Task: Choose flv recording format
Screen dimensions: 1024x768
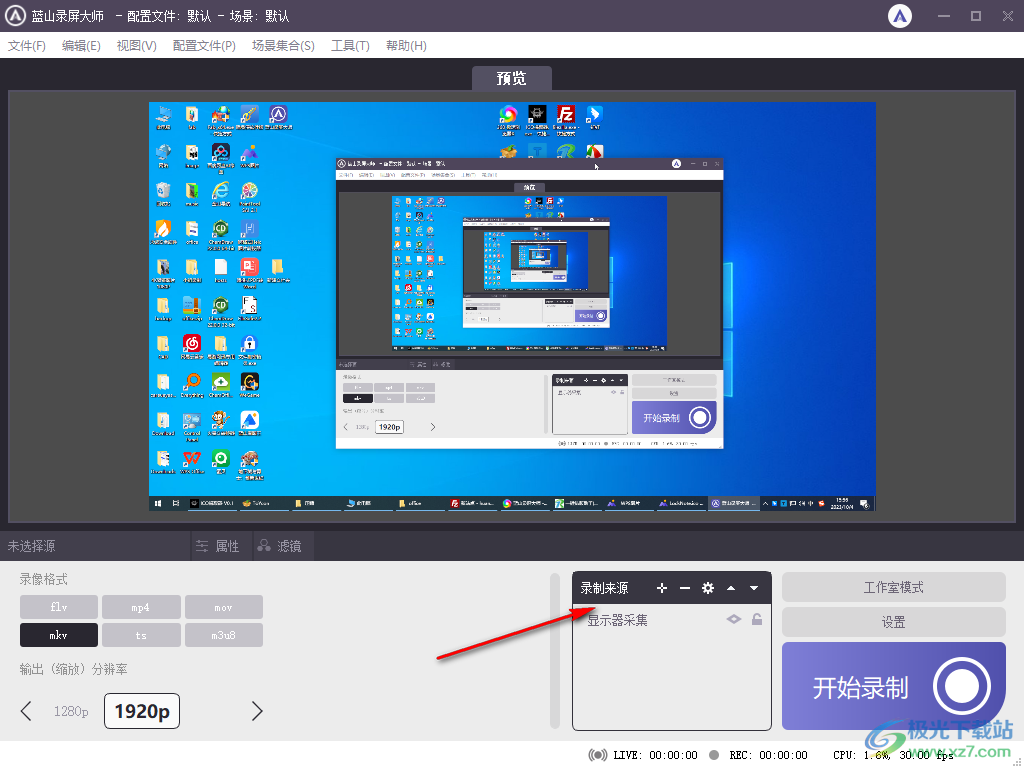Action: [59, 607]
